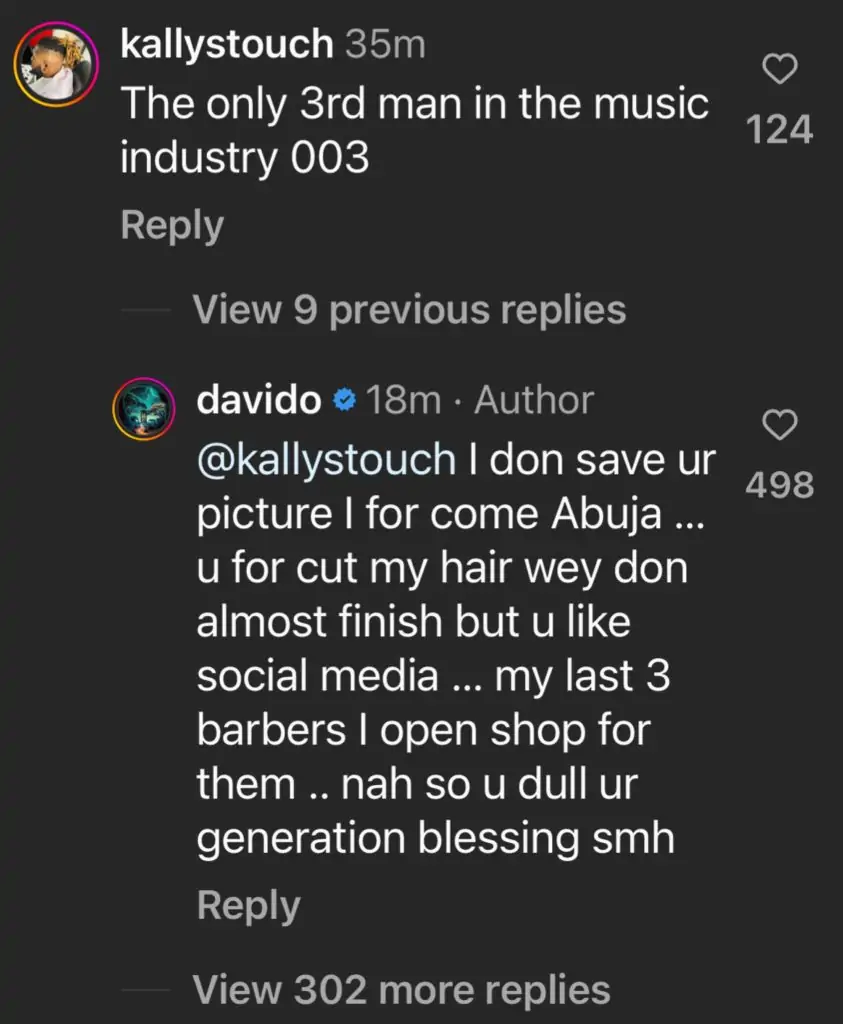The height and width of the screenshot is (1024, 843).
Task: Click the 18m timestamp on davido's reply
Action: pos(404,401)
